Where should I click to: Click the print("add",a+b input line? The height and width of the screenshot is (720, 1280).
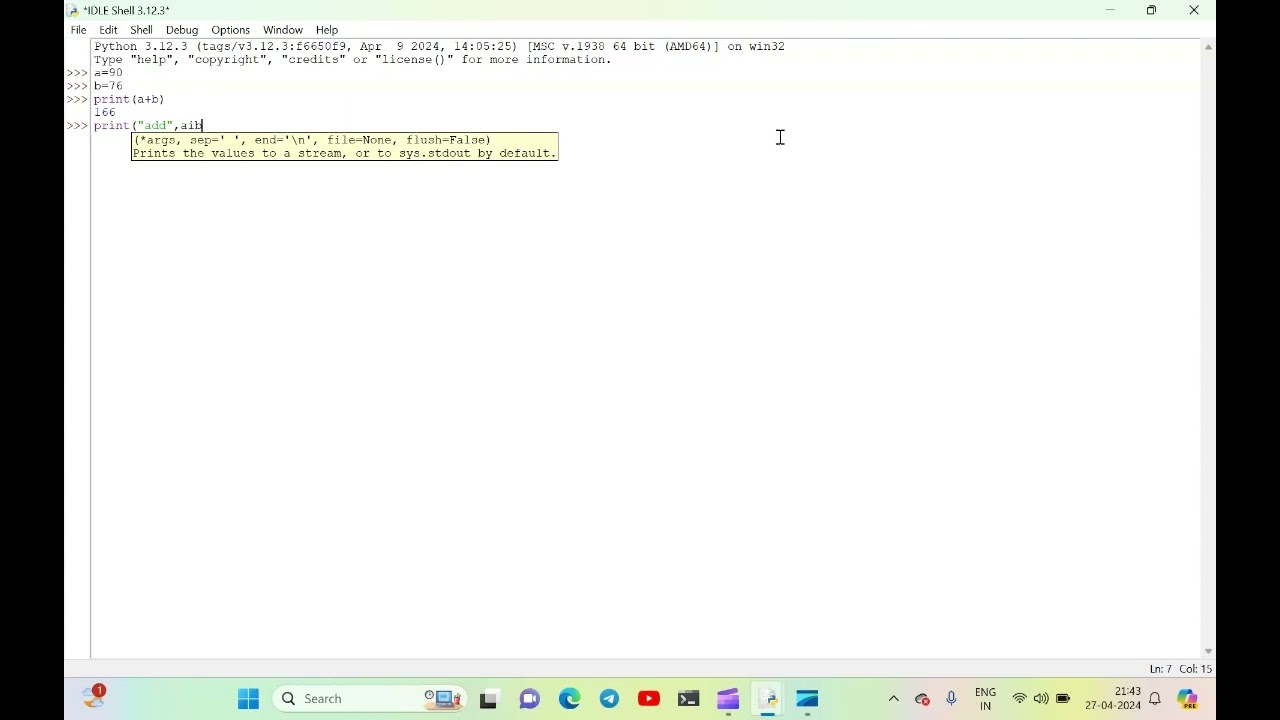148,125
